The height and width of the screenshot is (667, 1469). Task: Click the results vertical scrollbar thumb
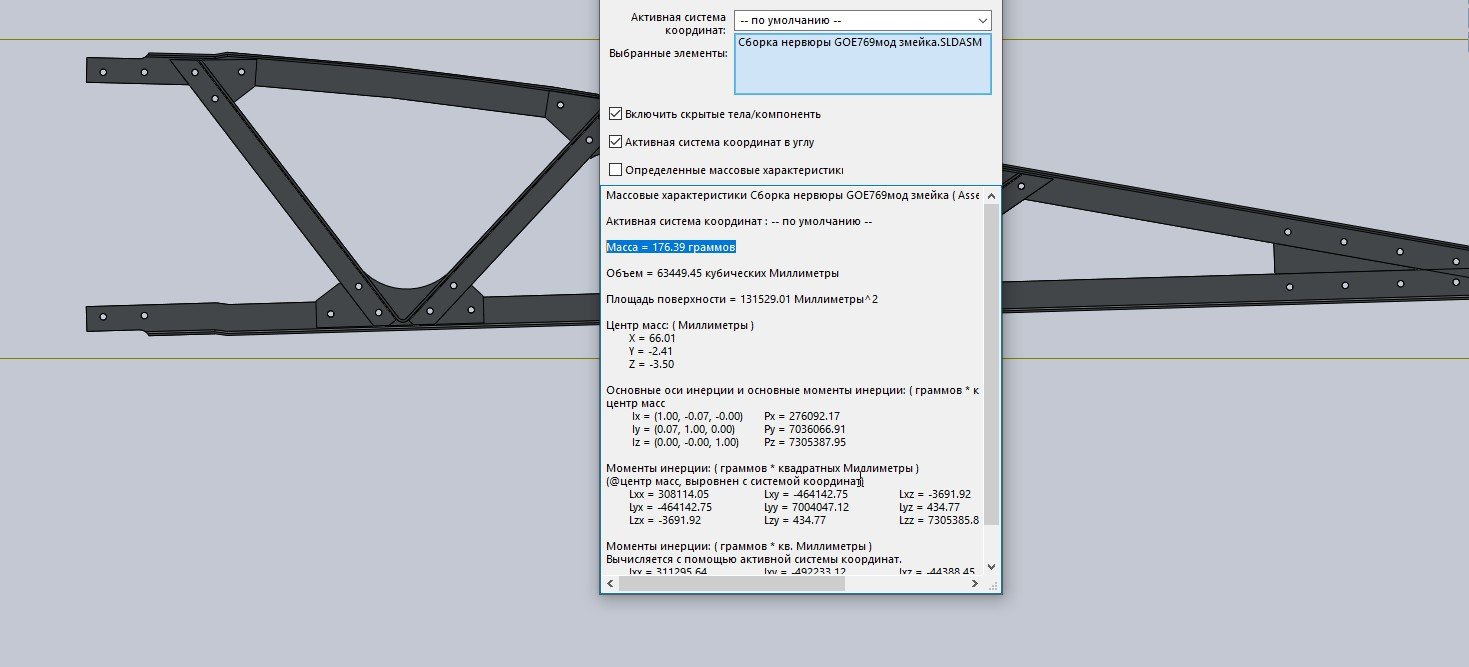[991, 365]
